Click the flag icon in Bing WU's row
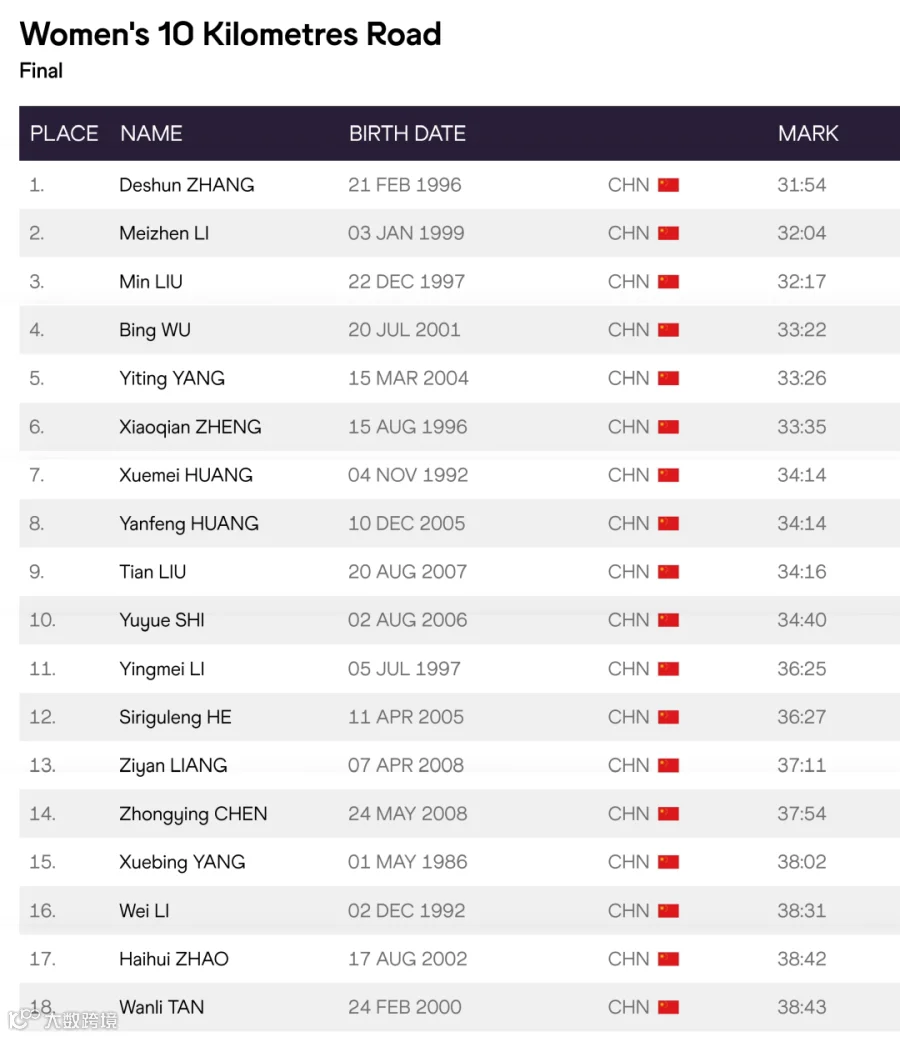This screenshot has height=1037, width=900. [669, 330]
